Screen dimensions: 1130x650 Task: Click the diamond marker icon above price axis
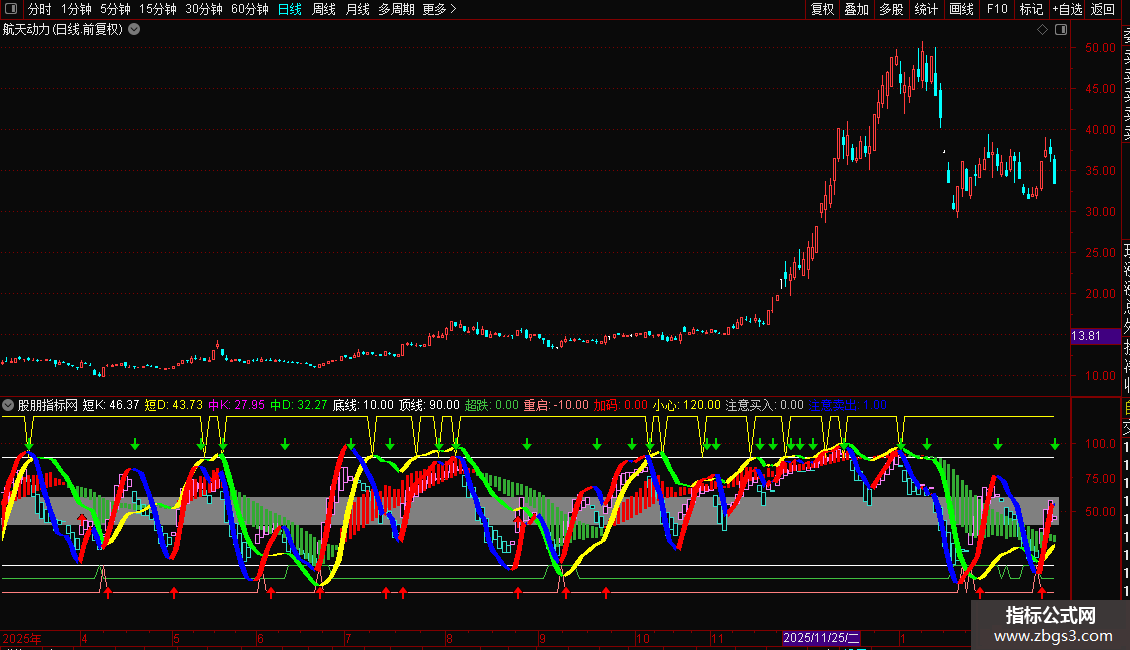pos(1042,30)
